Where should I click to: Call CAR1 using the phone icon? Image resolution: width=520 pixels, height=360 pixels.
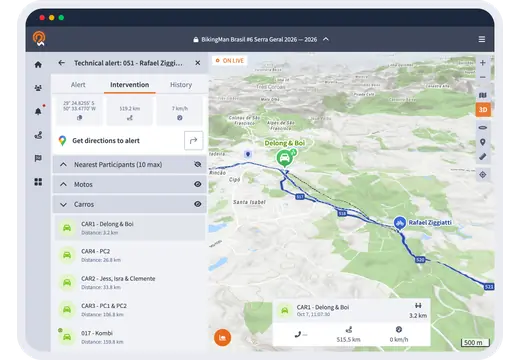coord(297,334)
